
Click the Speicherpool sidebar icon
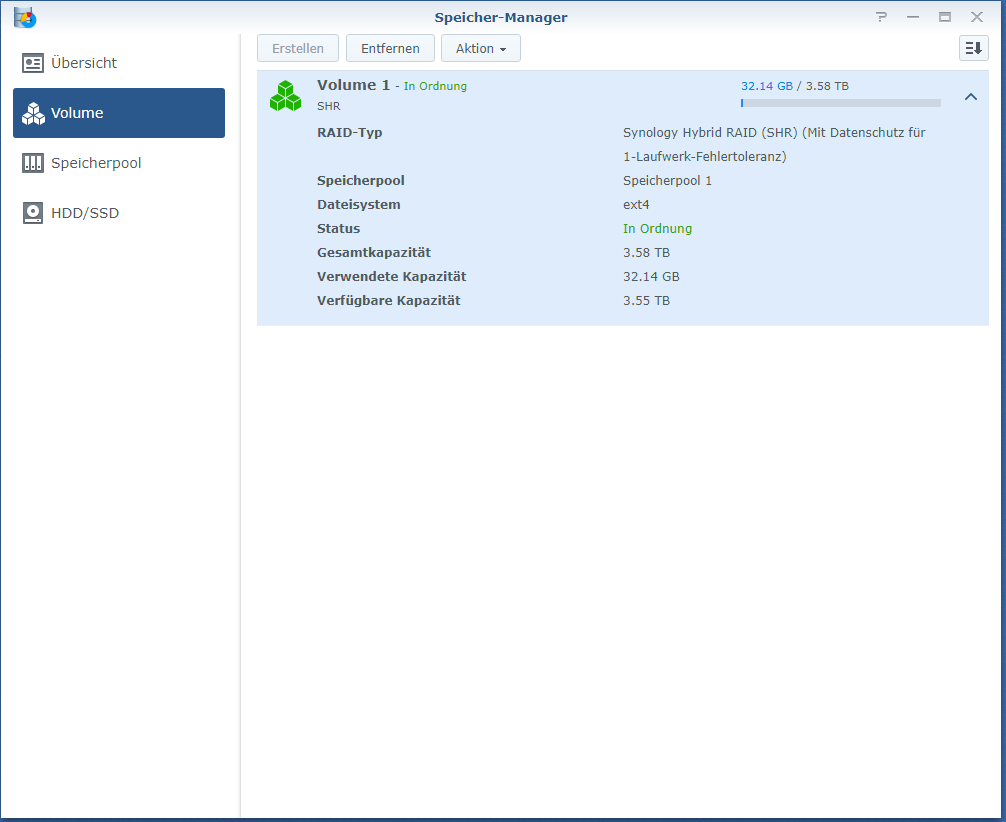(x=33, y=163)
